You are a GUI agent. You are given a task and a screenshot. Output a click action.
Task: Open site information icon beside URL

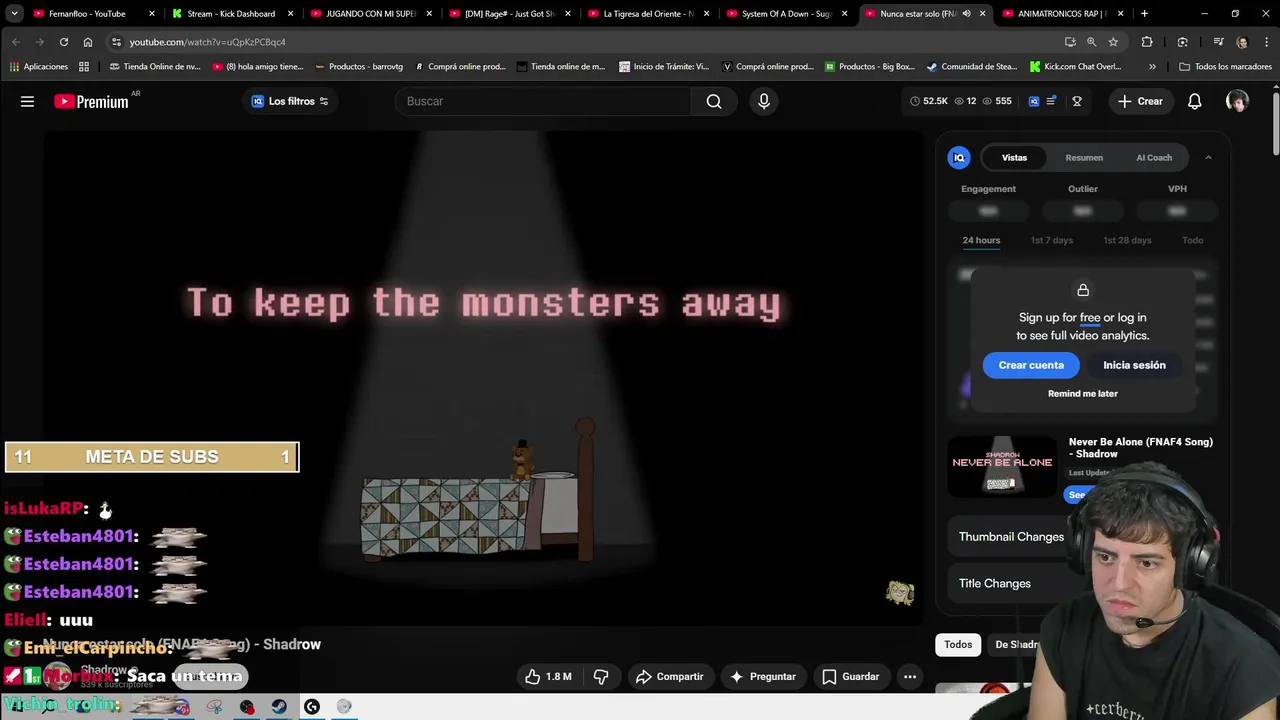[116, 42]
